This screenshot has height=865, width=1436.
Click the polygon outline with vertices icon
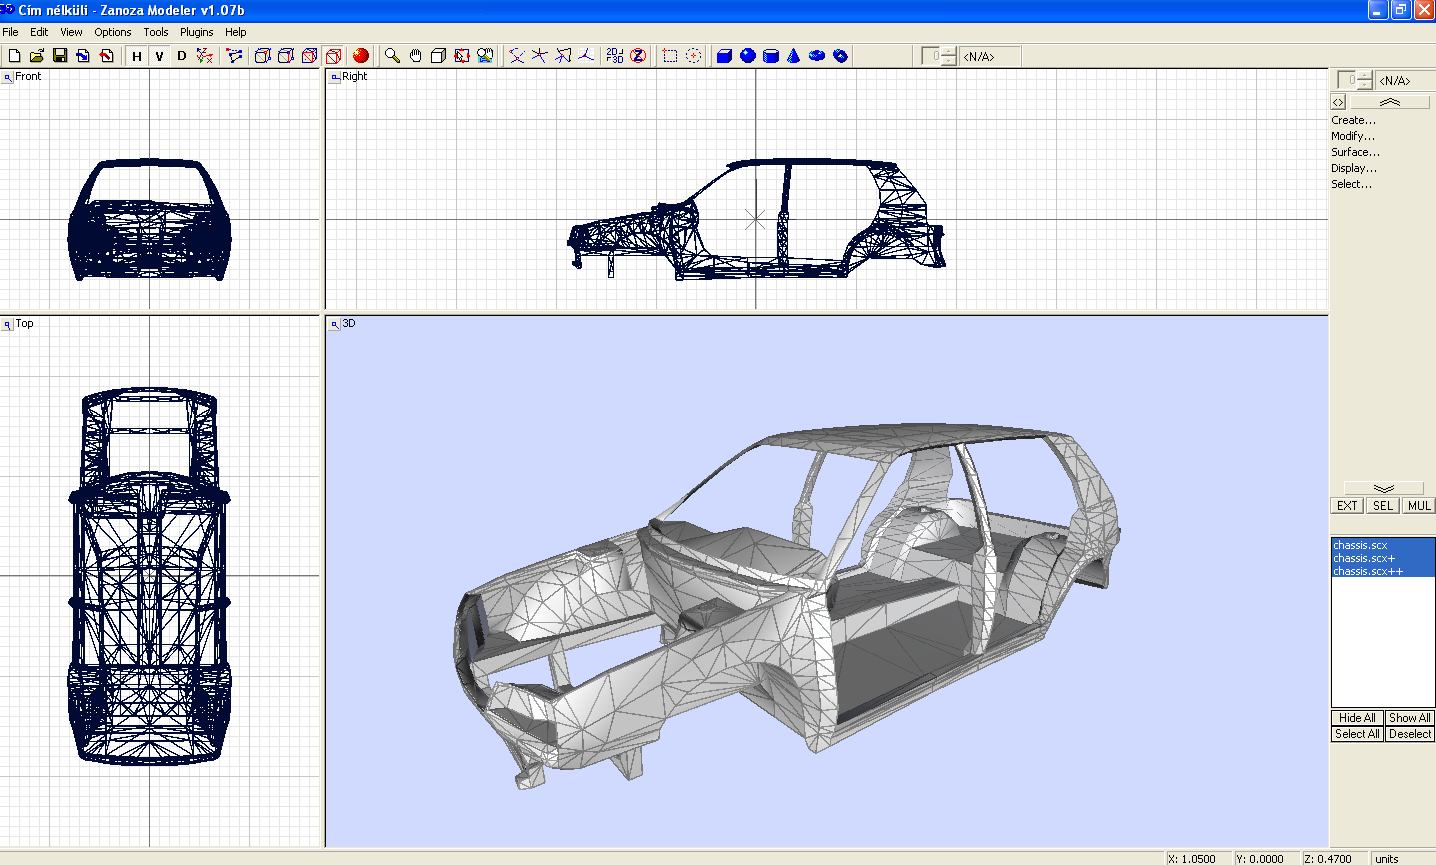[x=235, y=56]
